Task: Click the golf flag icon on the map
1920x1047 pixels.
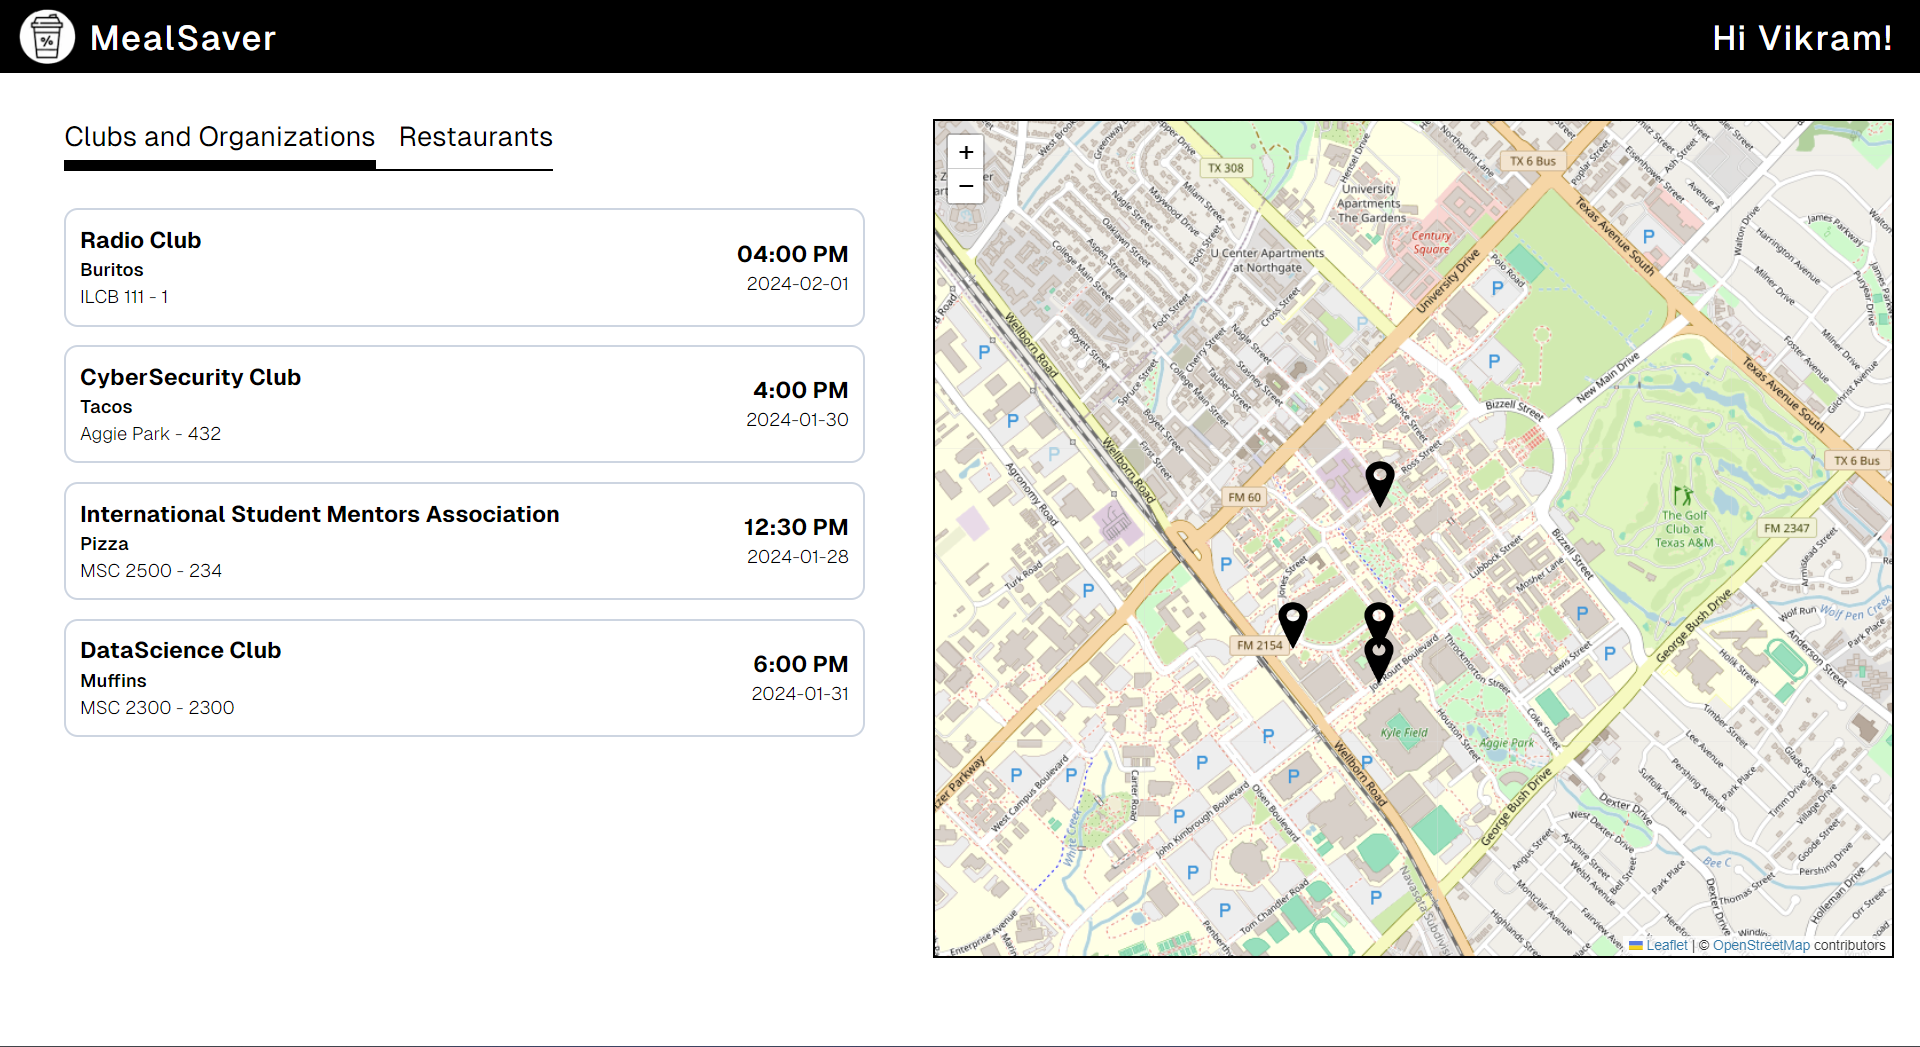Action: (x=1683, y=495)
